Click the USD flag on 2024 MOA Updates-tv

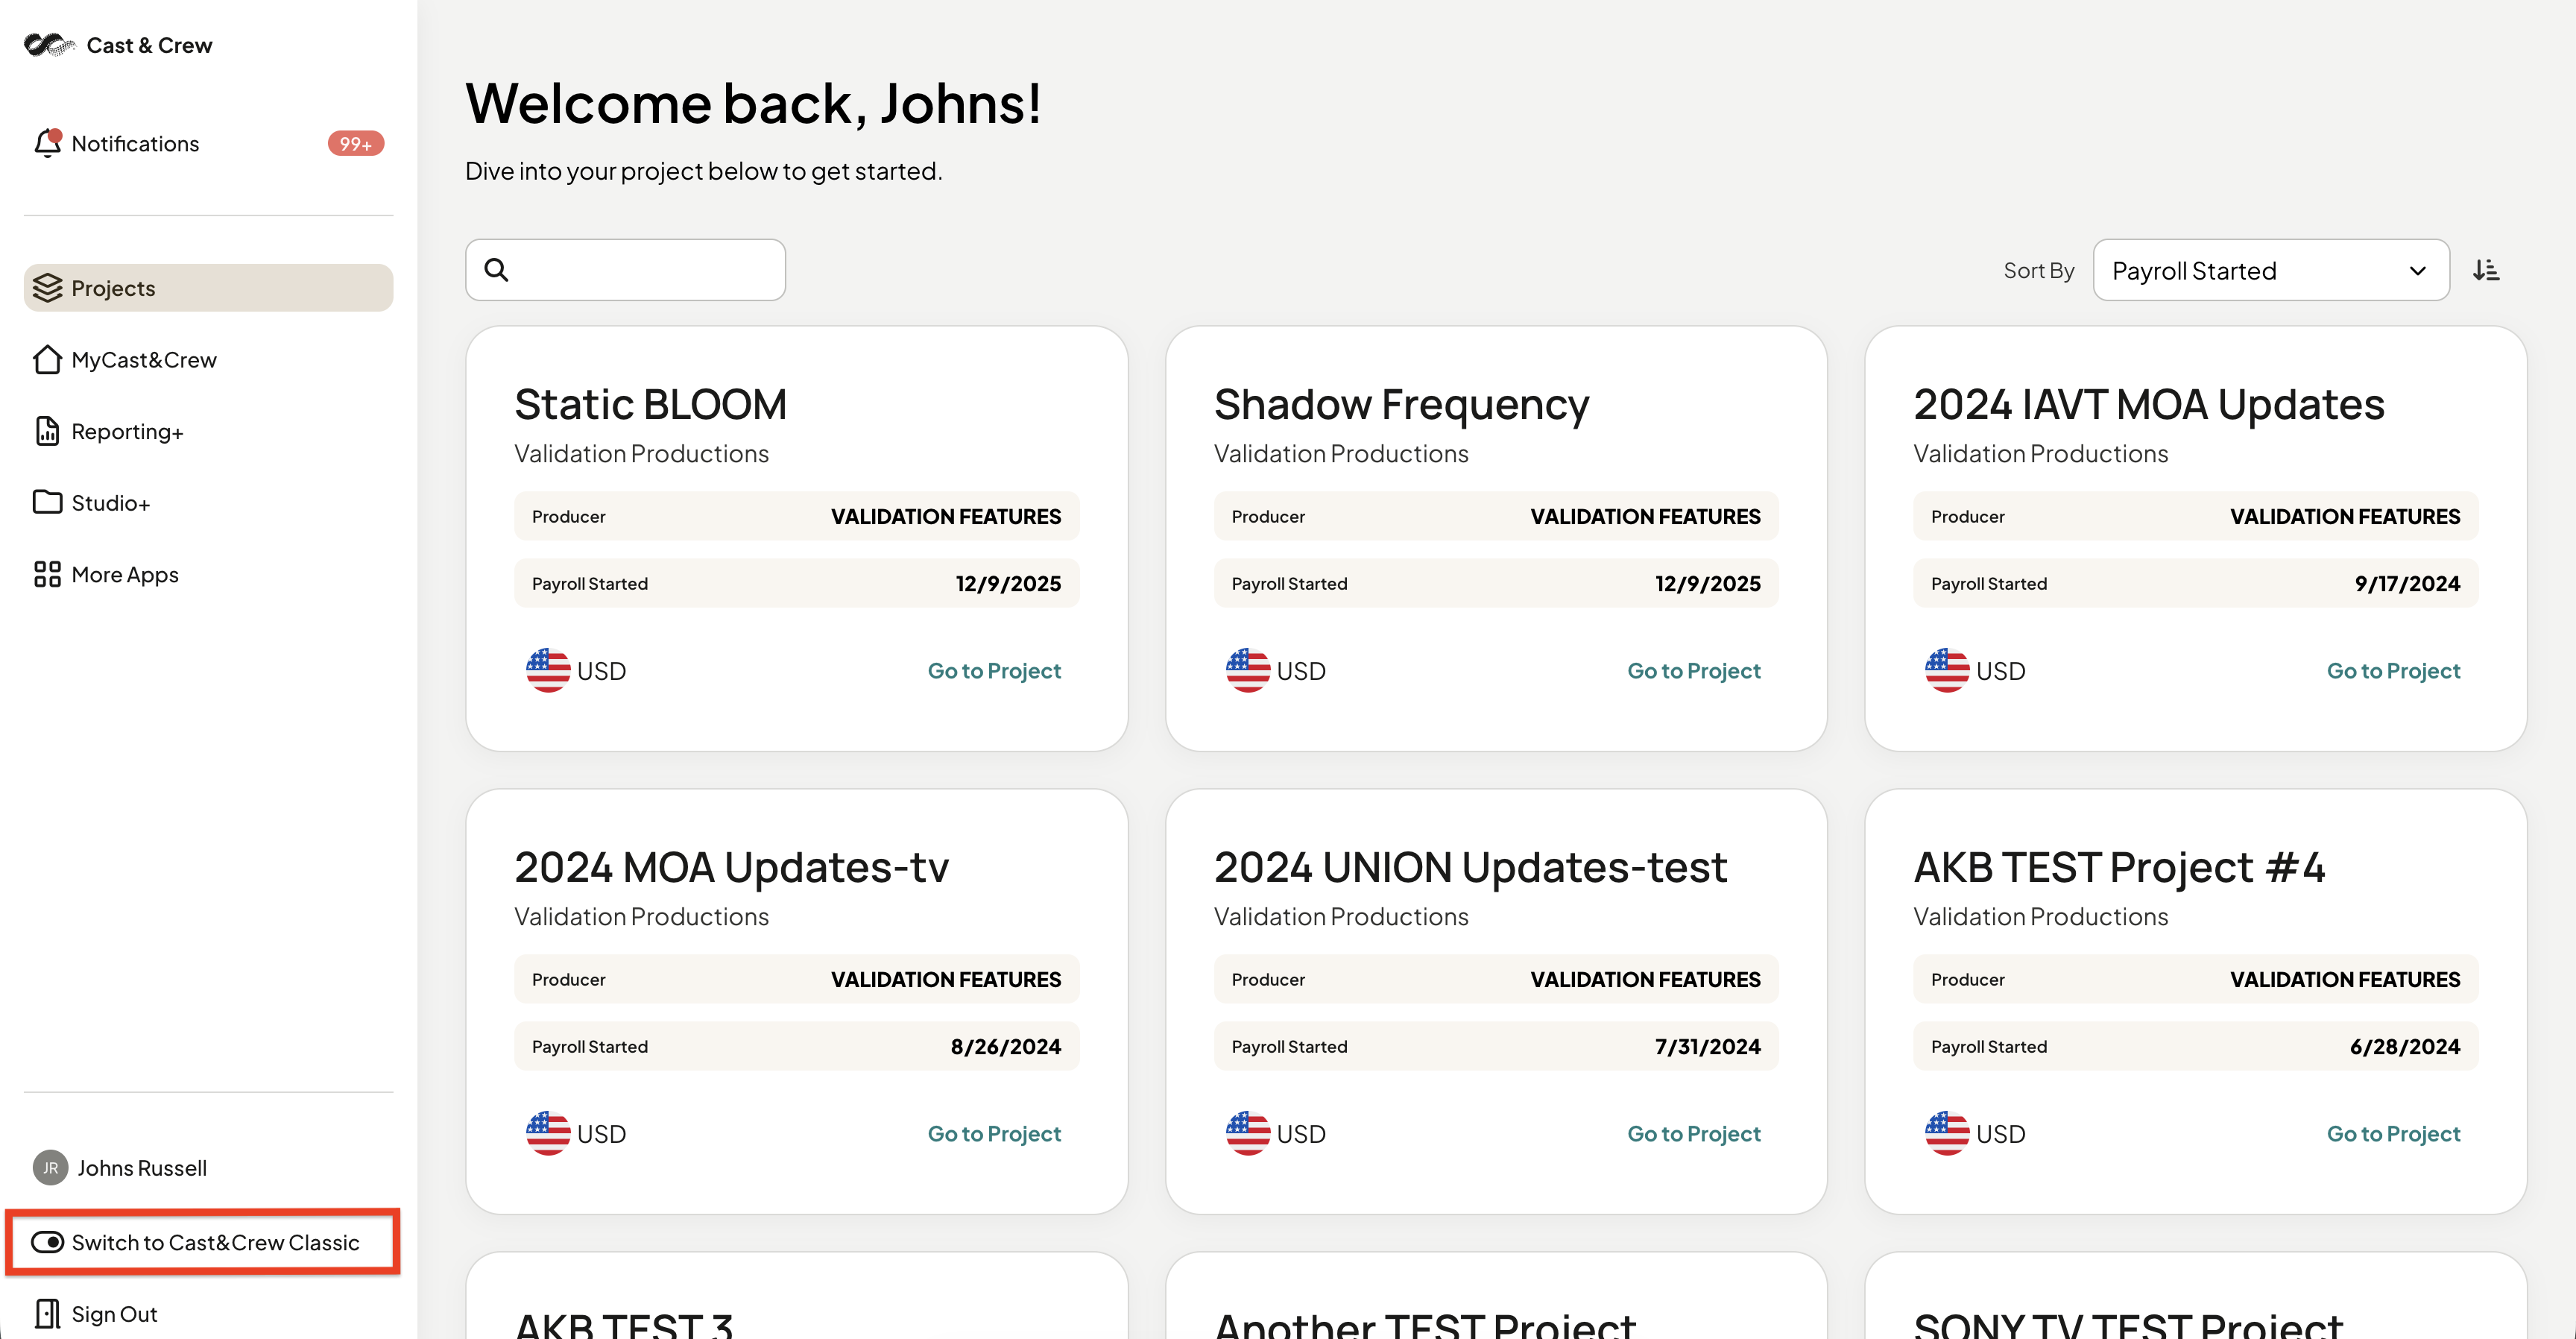click(x=548, y=1133)
